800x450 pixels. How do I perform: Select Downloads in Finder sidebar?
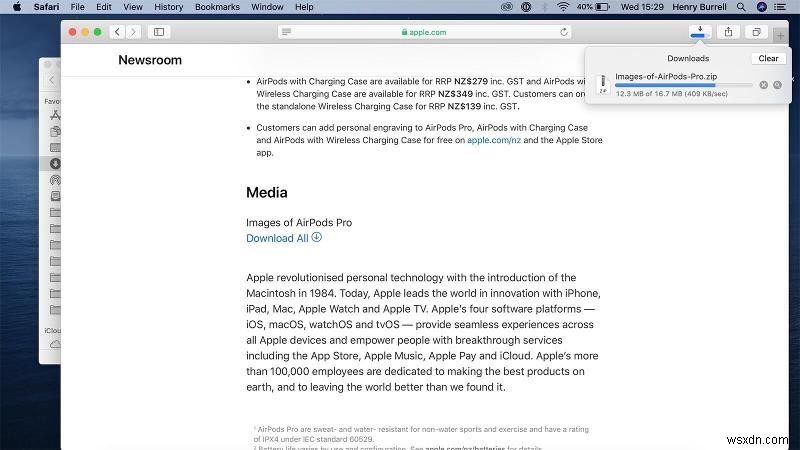pos(55,164)
